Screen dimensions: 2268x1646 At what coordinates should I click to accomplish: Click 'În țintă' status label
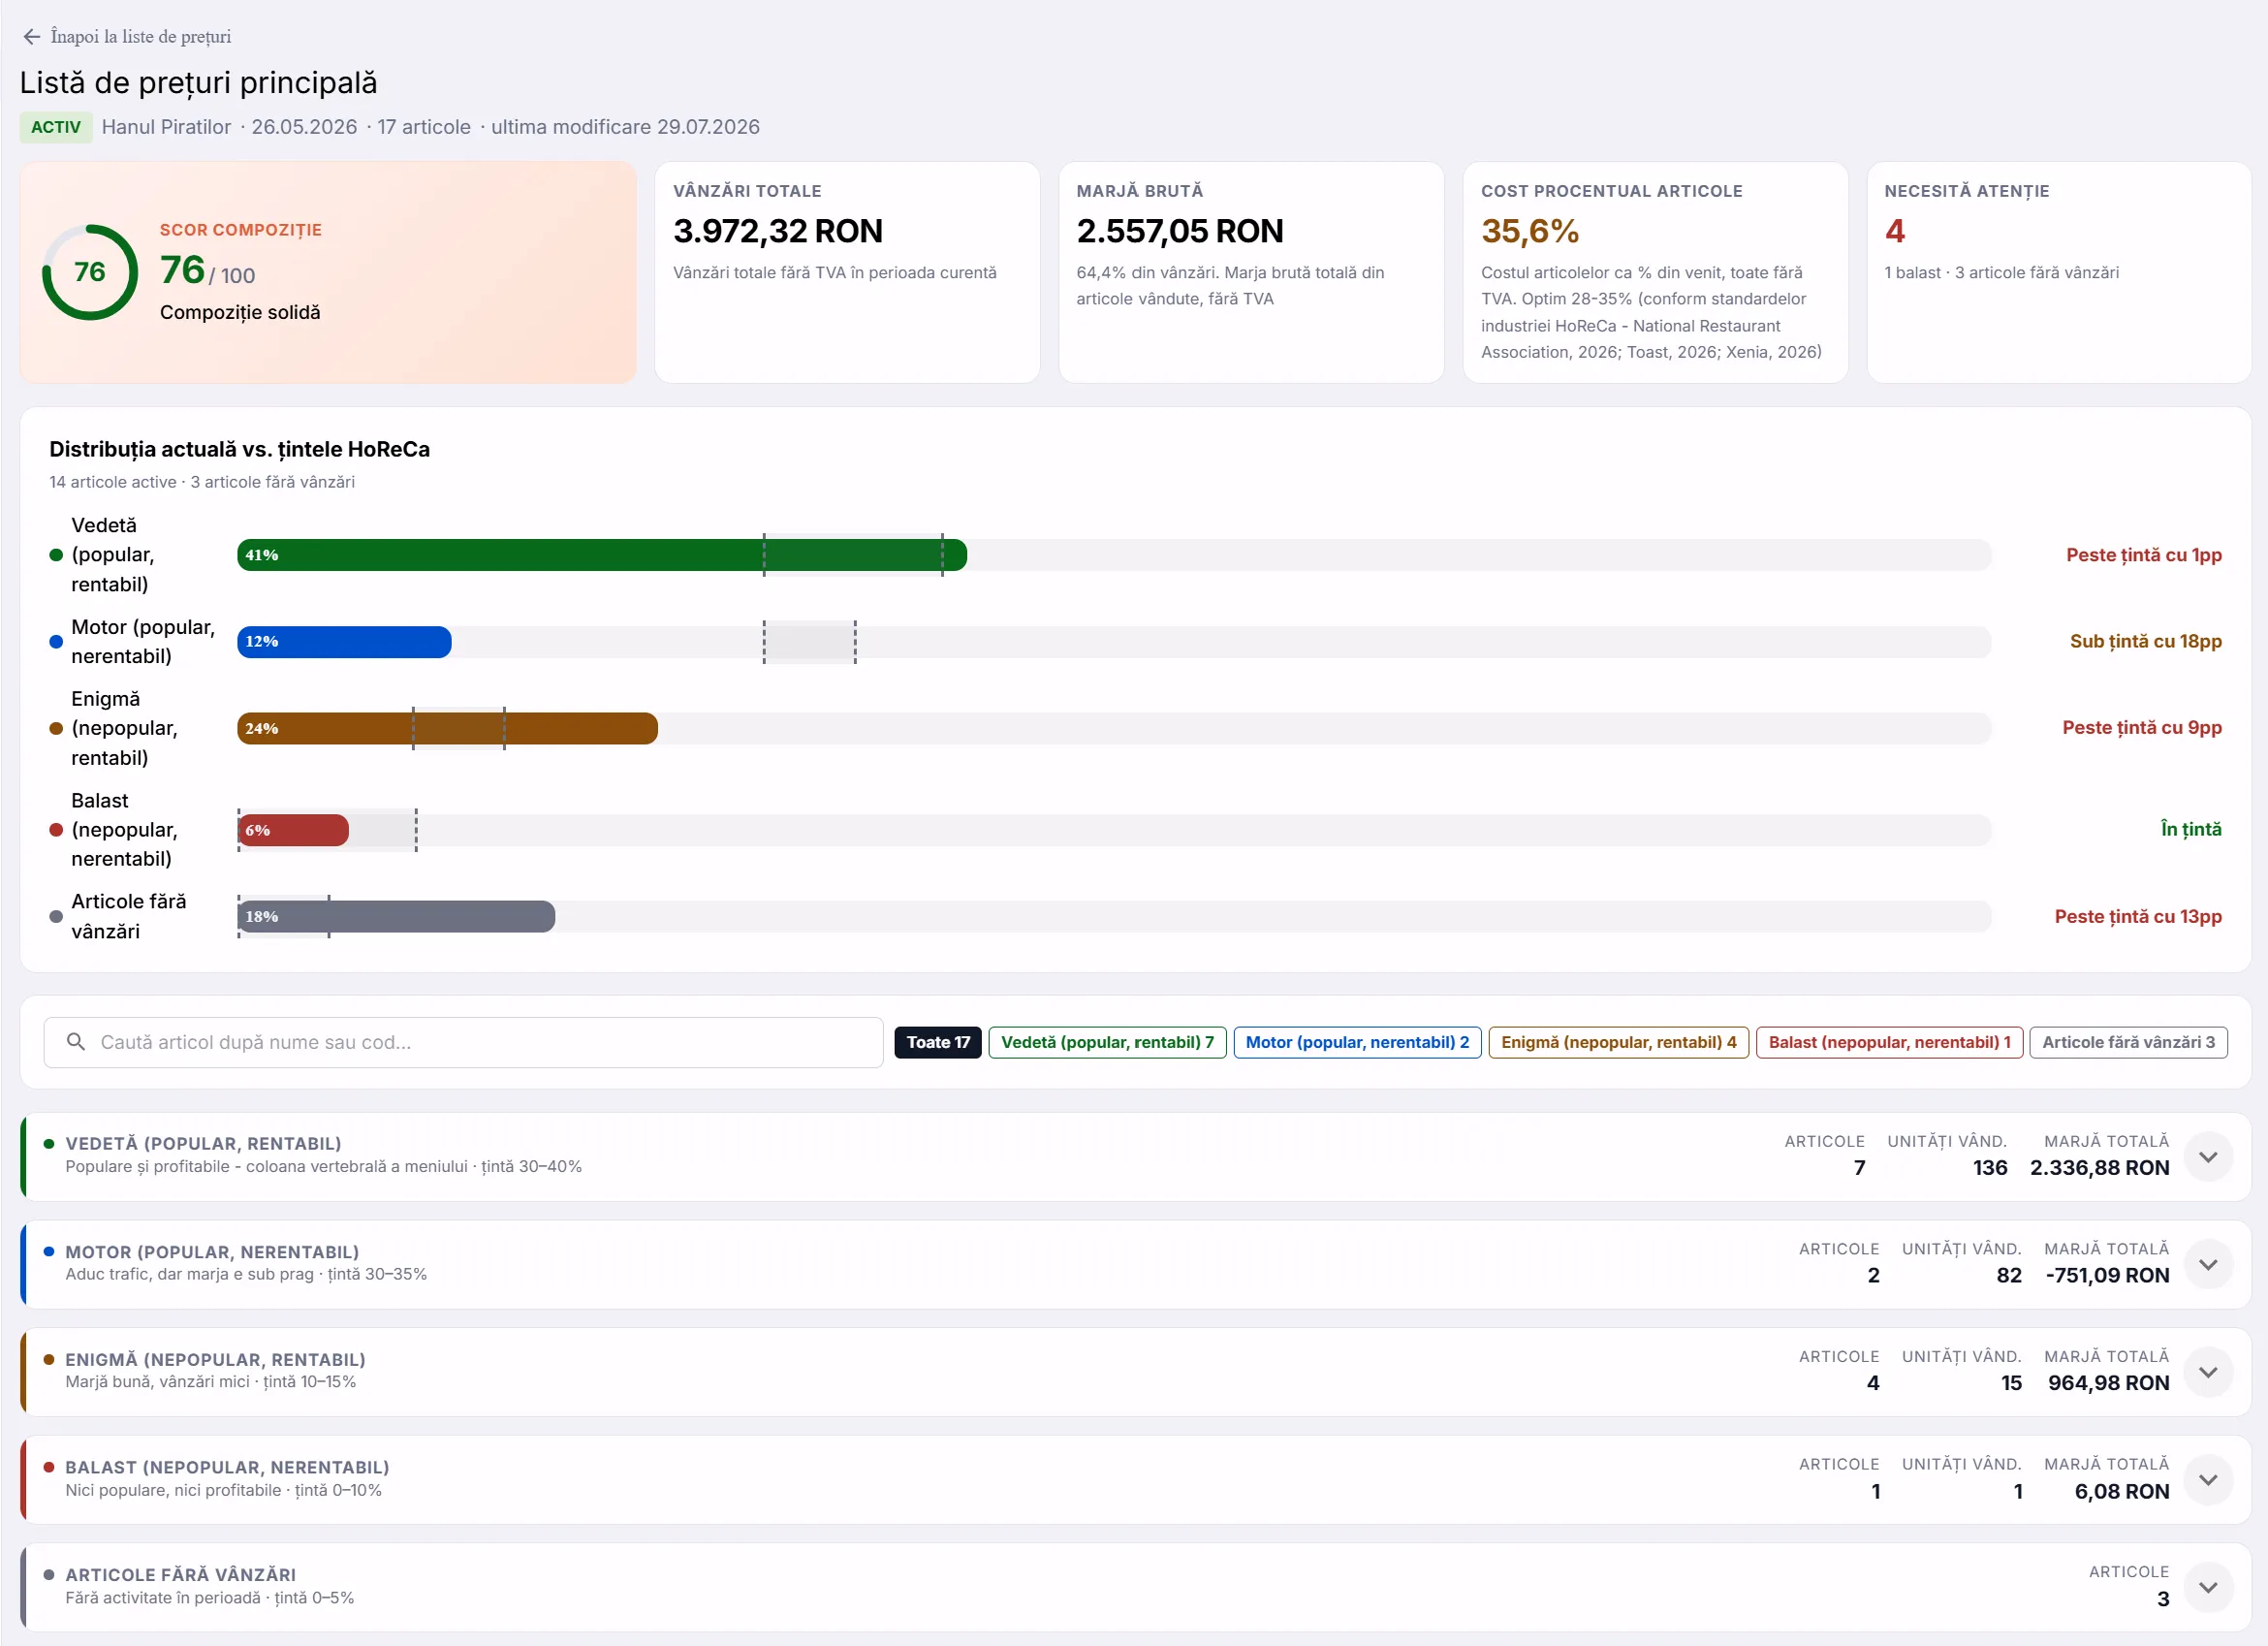[2191, 829]
